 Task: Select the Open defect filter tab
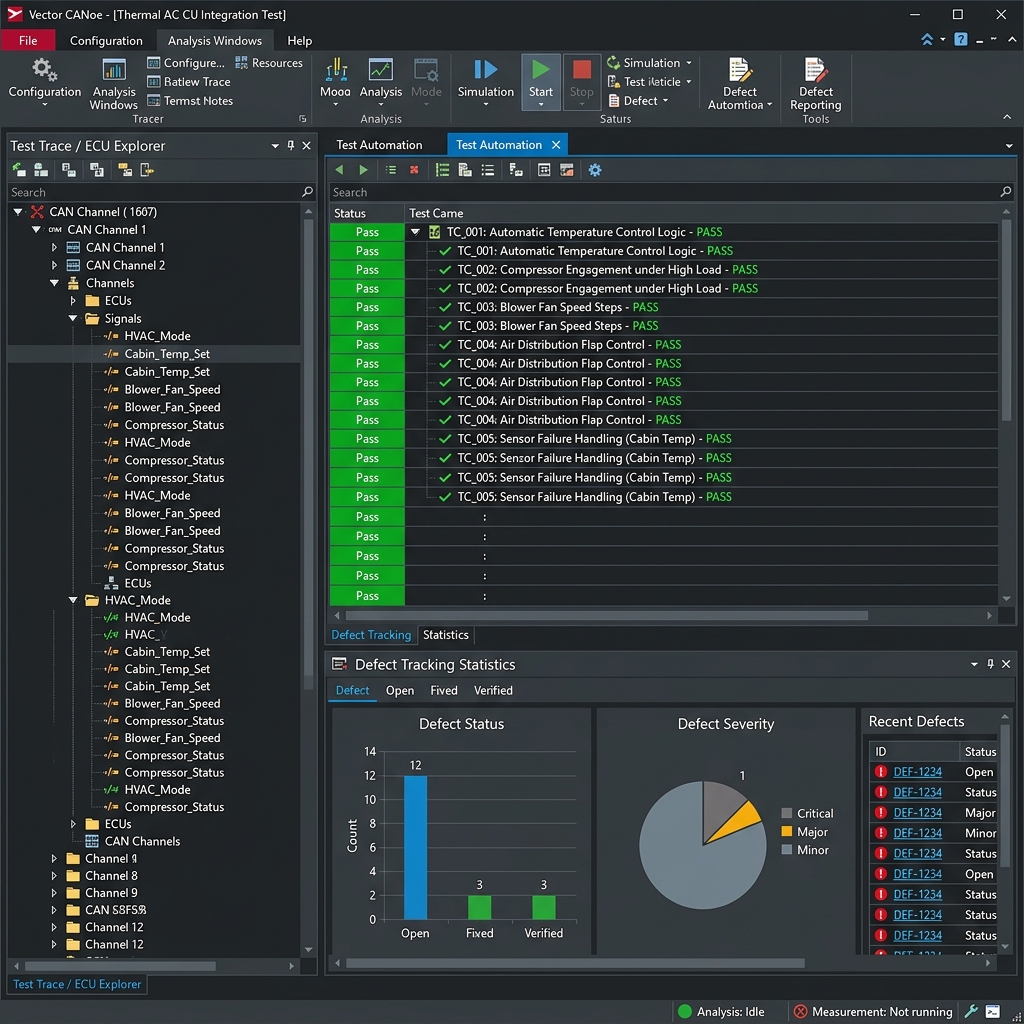(400, 690)
